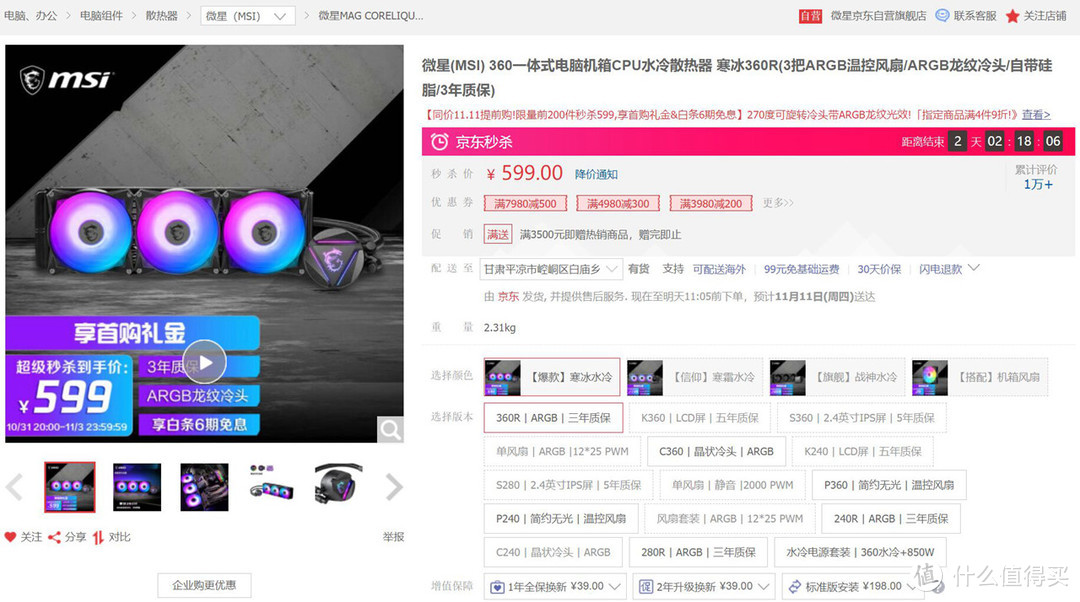This screenshot has height=602, width=1080.
Task: Claim coupon 满4980减300
Action: (x=618, y=203)
